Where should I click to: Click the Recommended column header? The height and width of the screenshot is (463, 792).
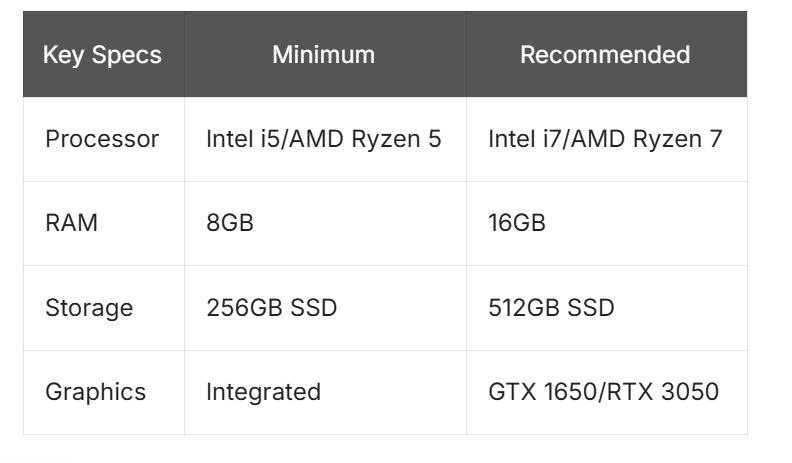tap(605, 54)
